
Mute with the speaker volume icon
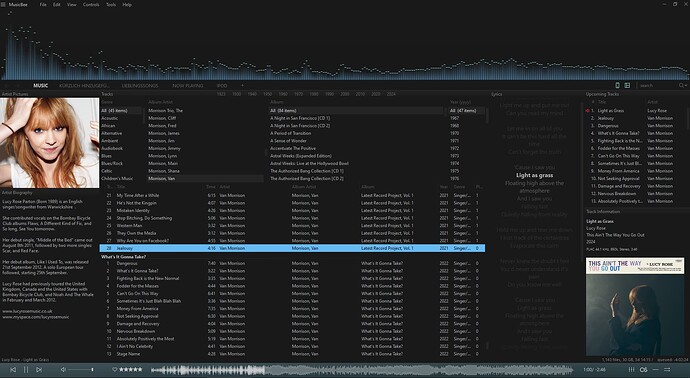coord(63,370)
